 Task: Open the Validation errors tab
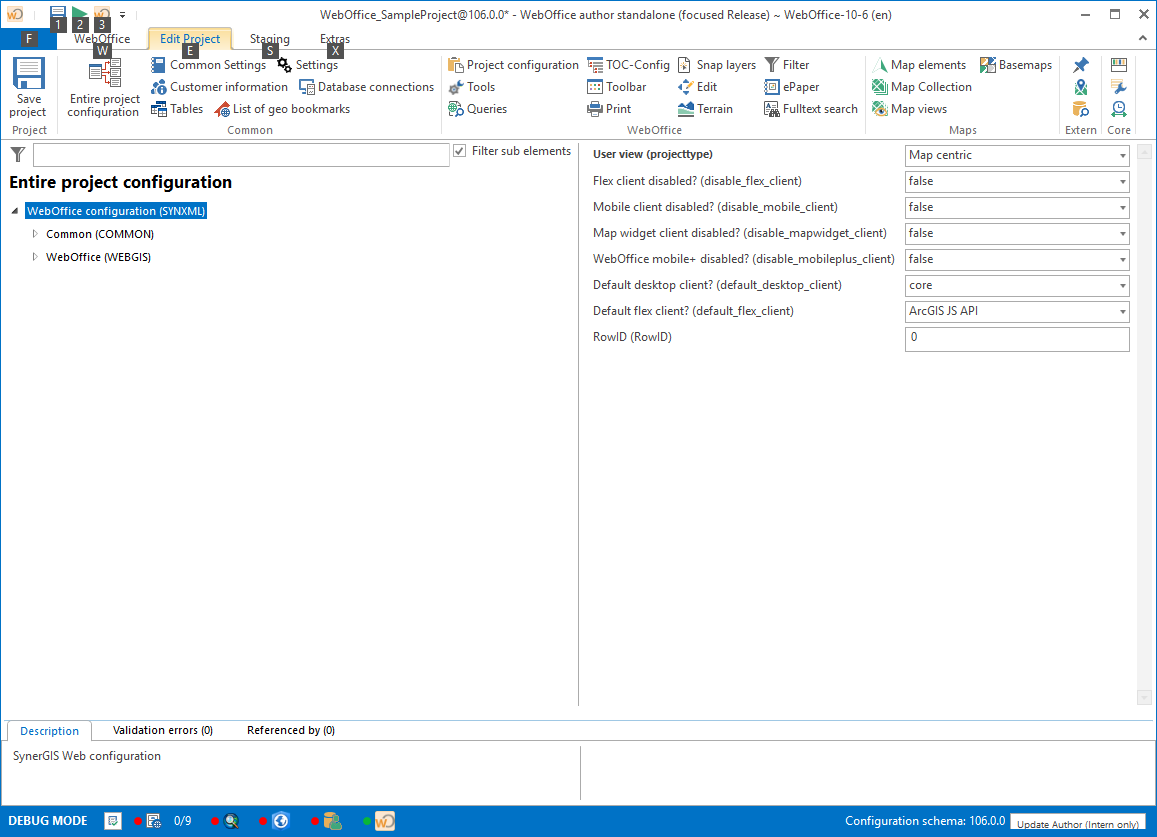click(x=163, y=730)
